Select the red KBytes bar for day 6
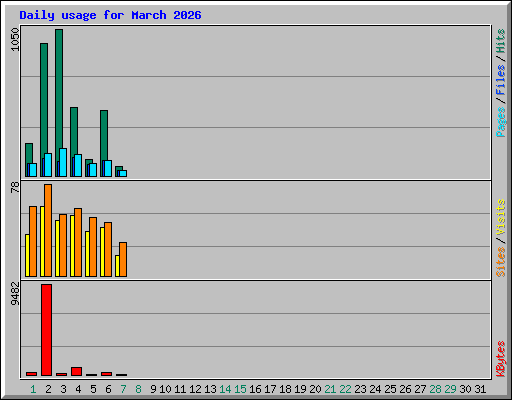This screenshot has height=400, width=512. tap(106, 374)
